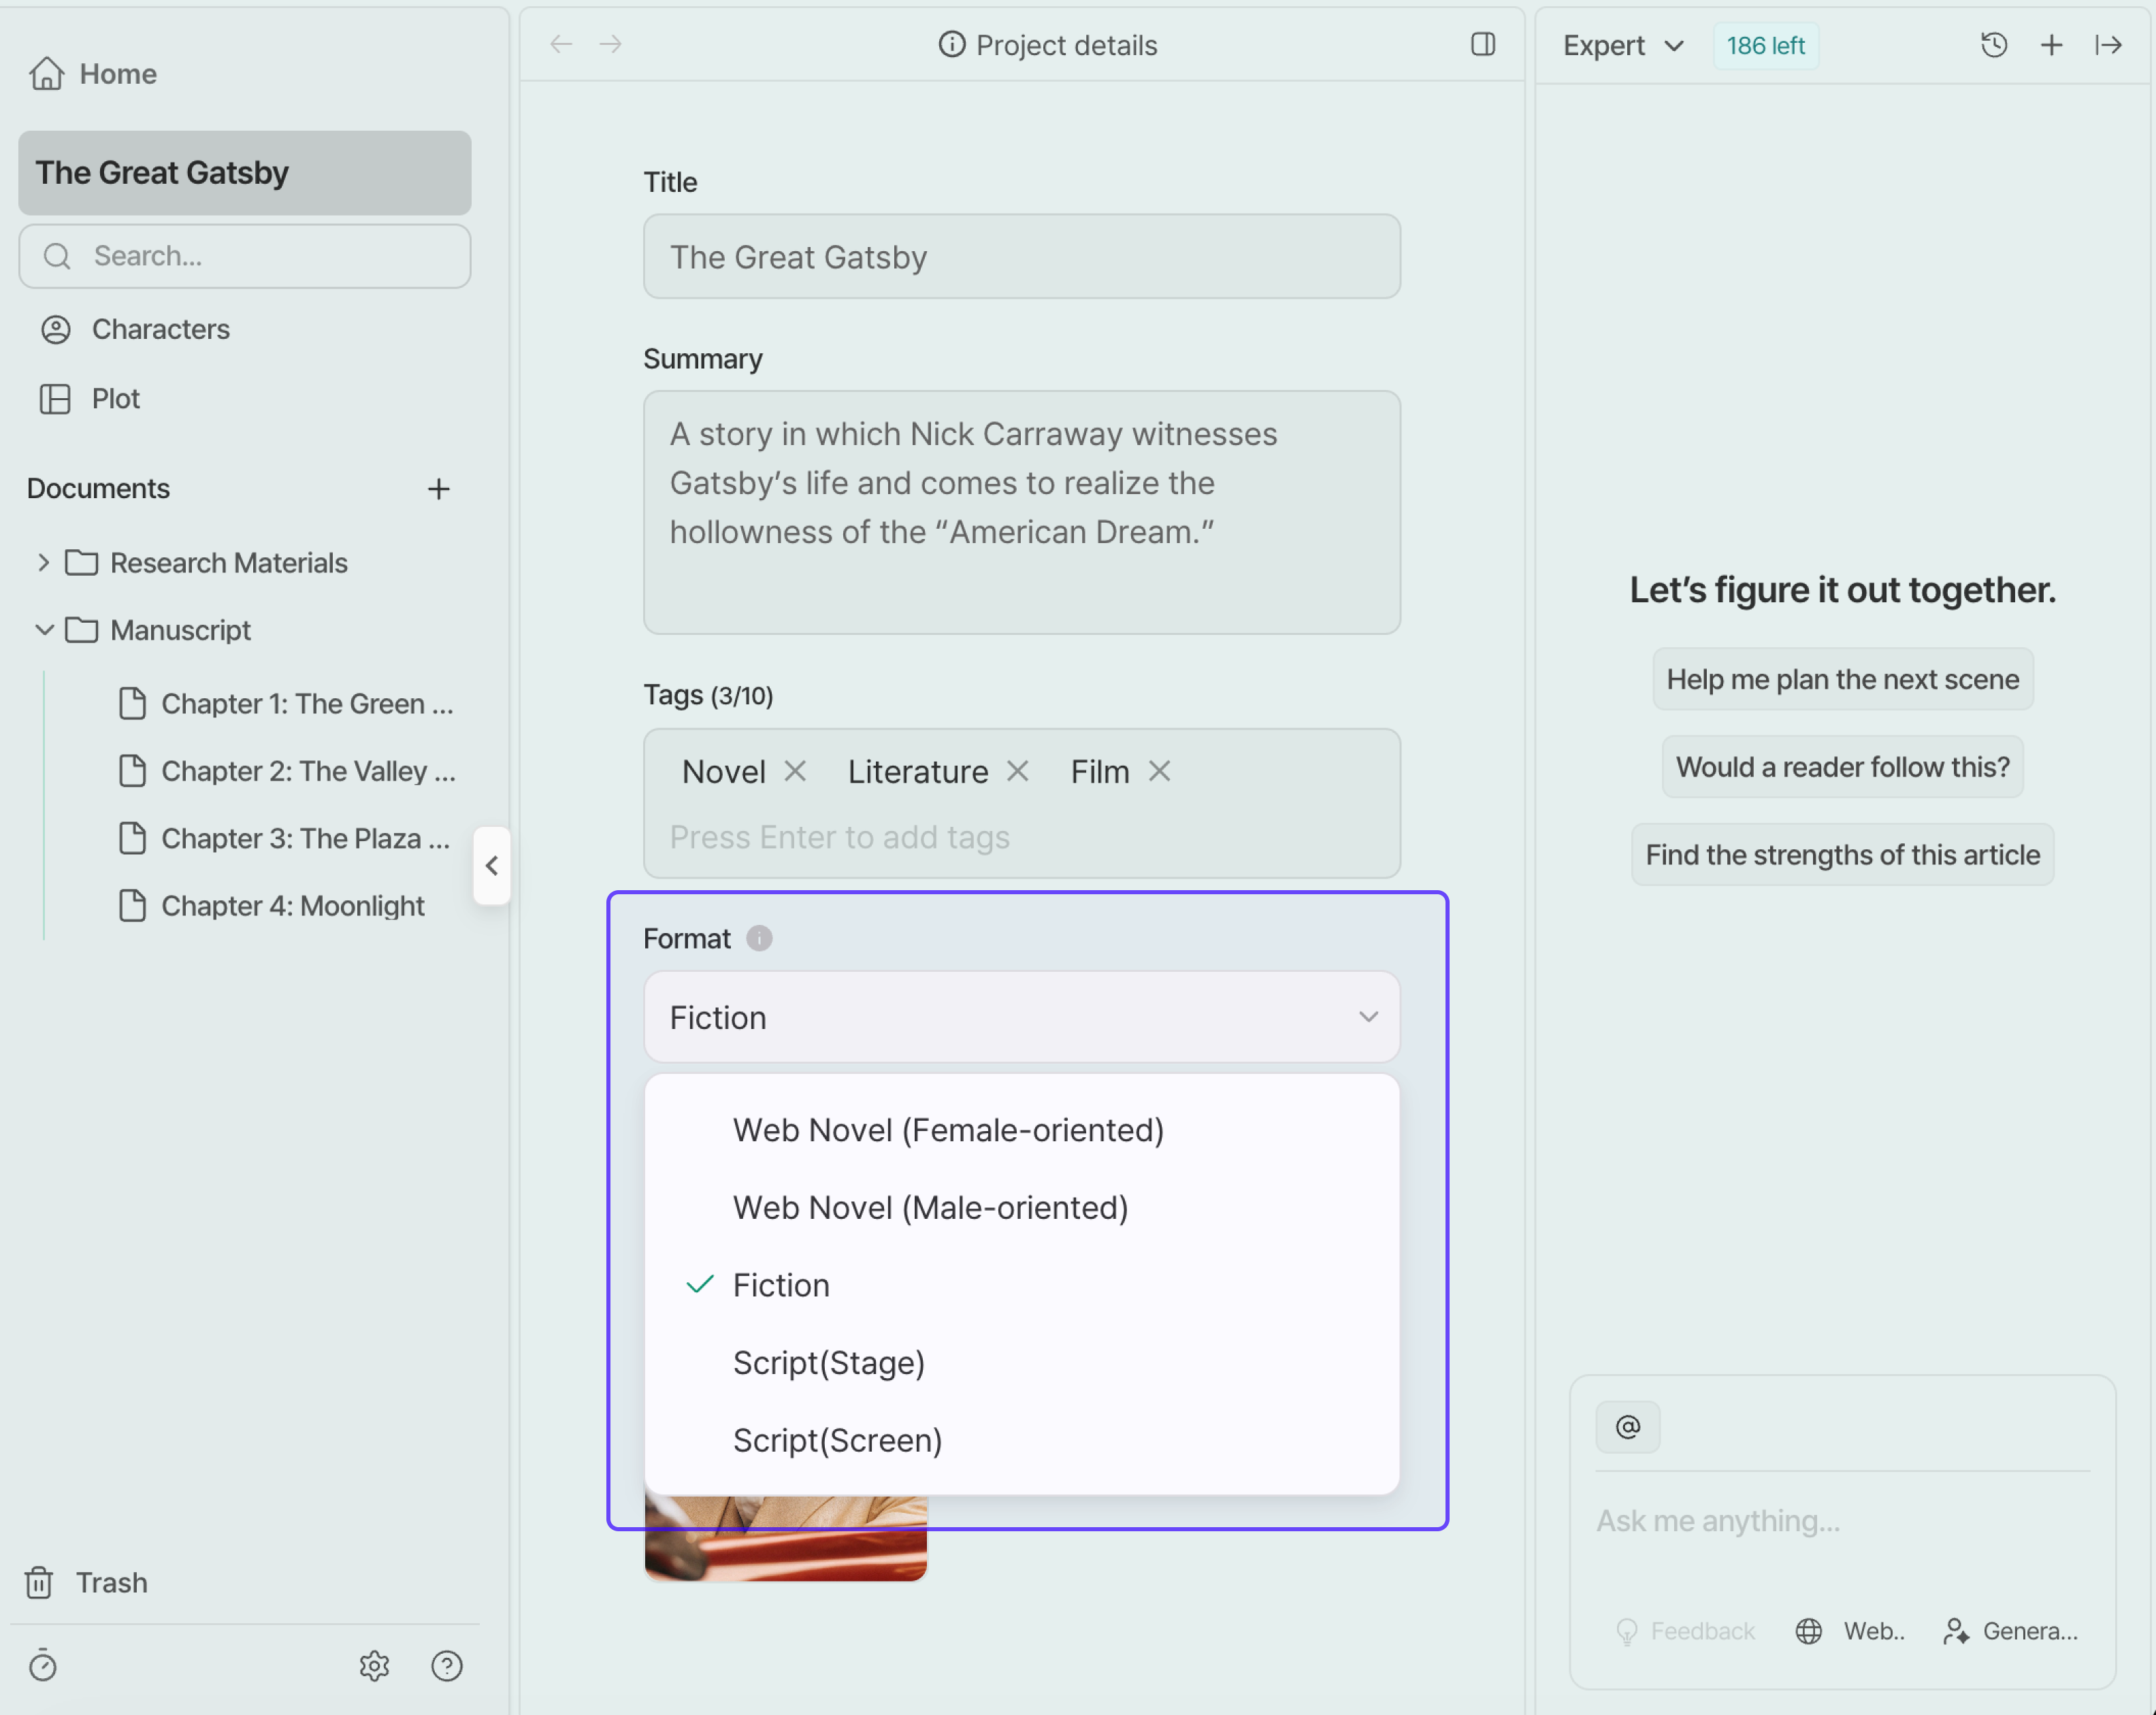Open the Trash
2156x1715 pixels.
point(87,1582)
